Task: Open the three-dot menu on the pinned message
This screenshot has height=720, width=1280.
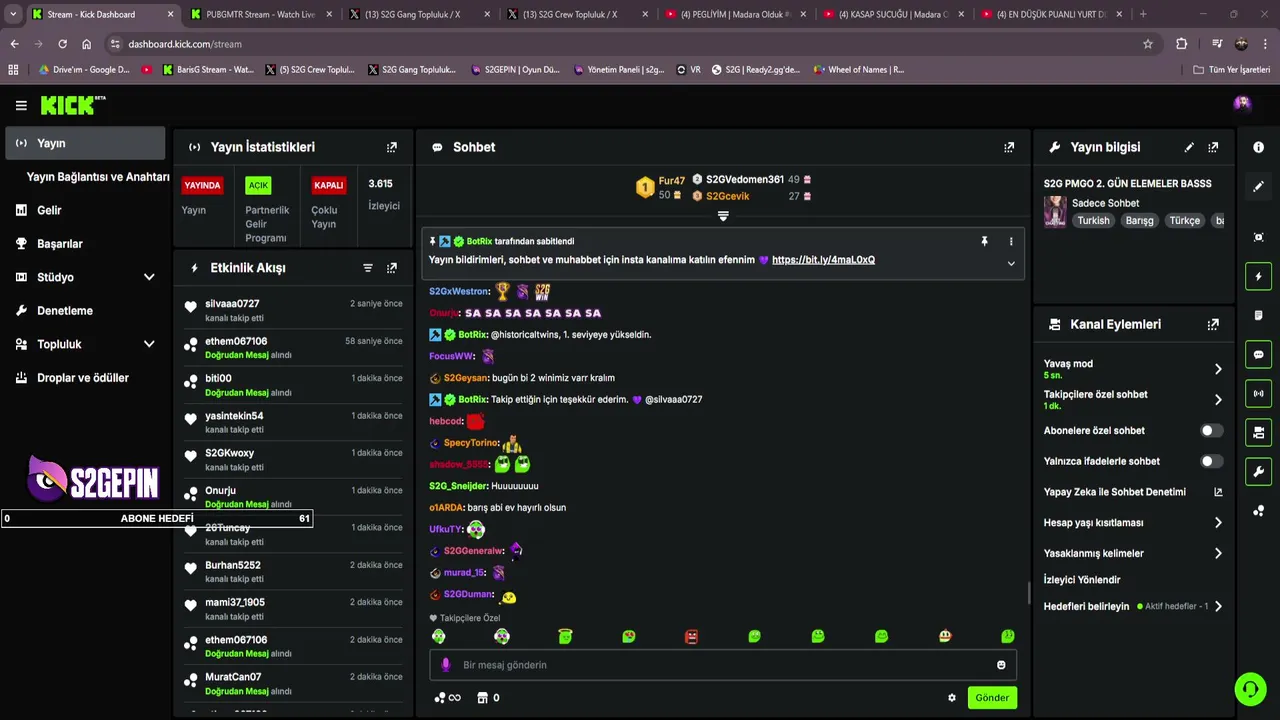Action: [x=1011, y=241]
